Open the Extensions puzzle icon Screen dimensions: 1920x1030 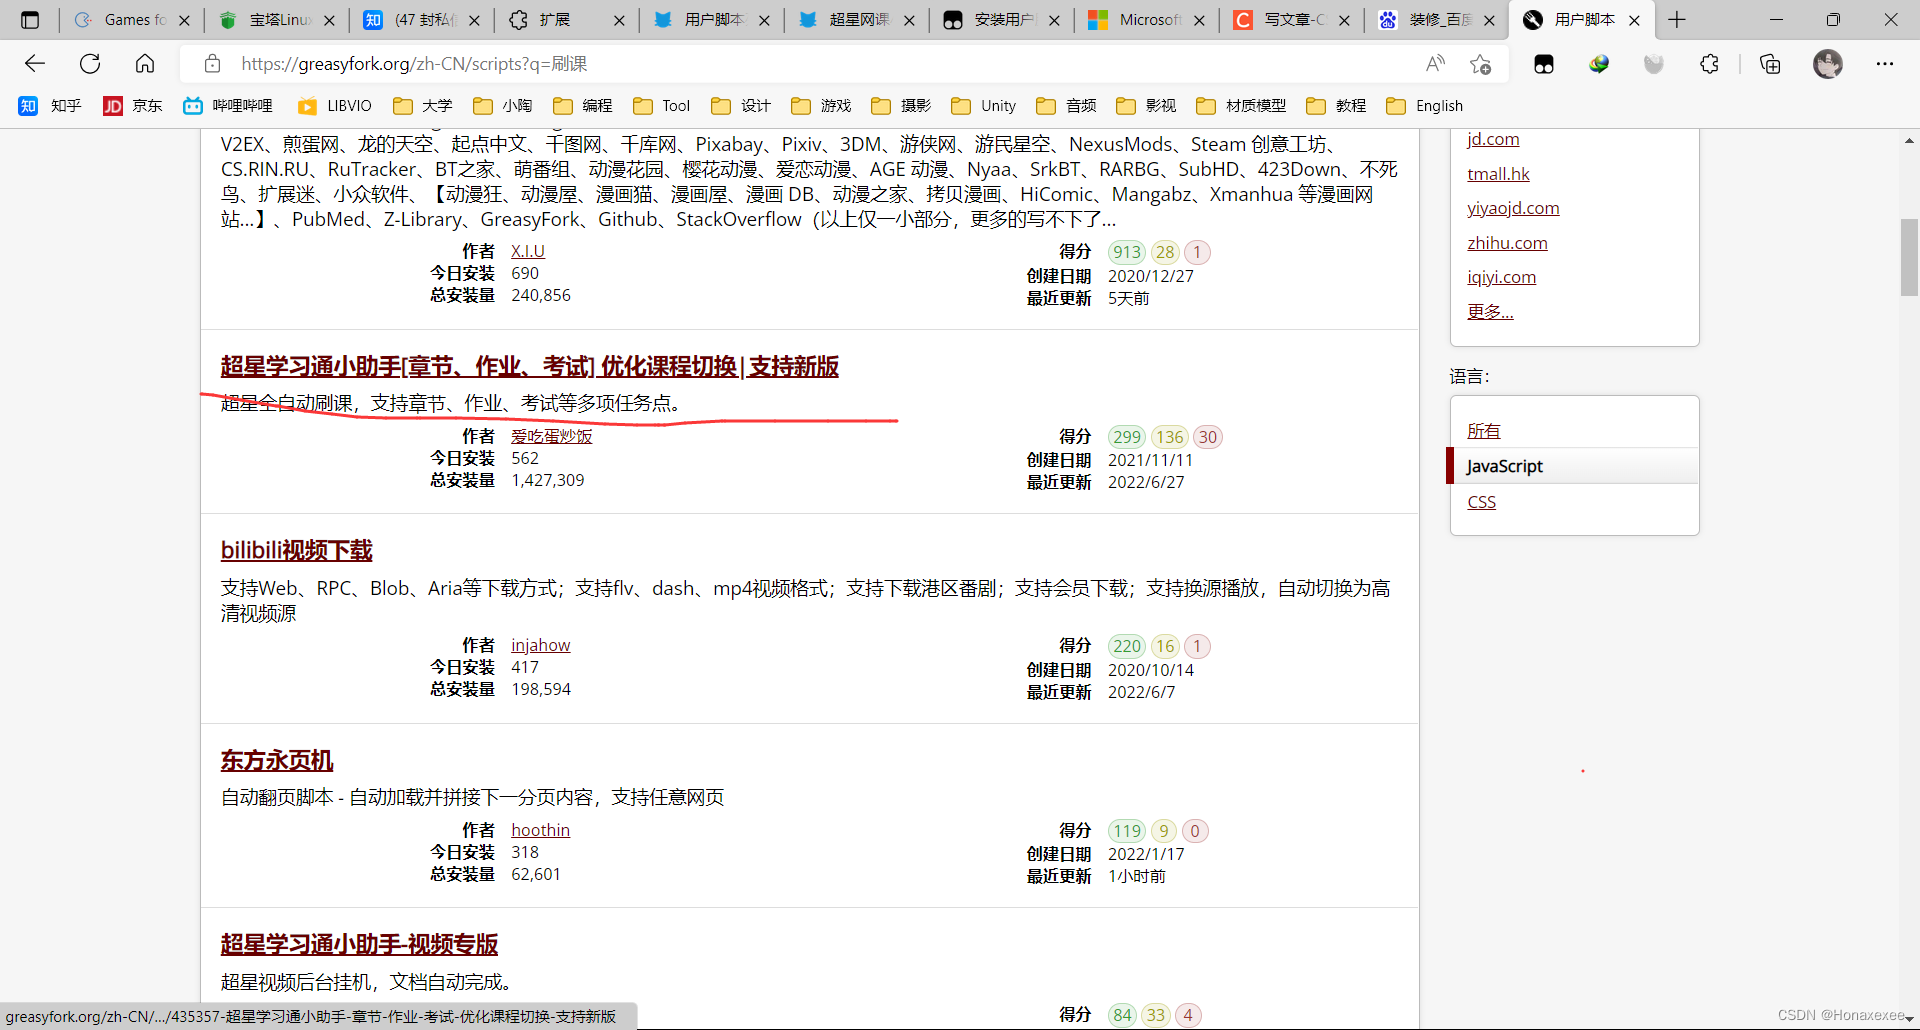(1709, 64)
